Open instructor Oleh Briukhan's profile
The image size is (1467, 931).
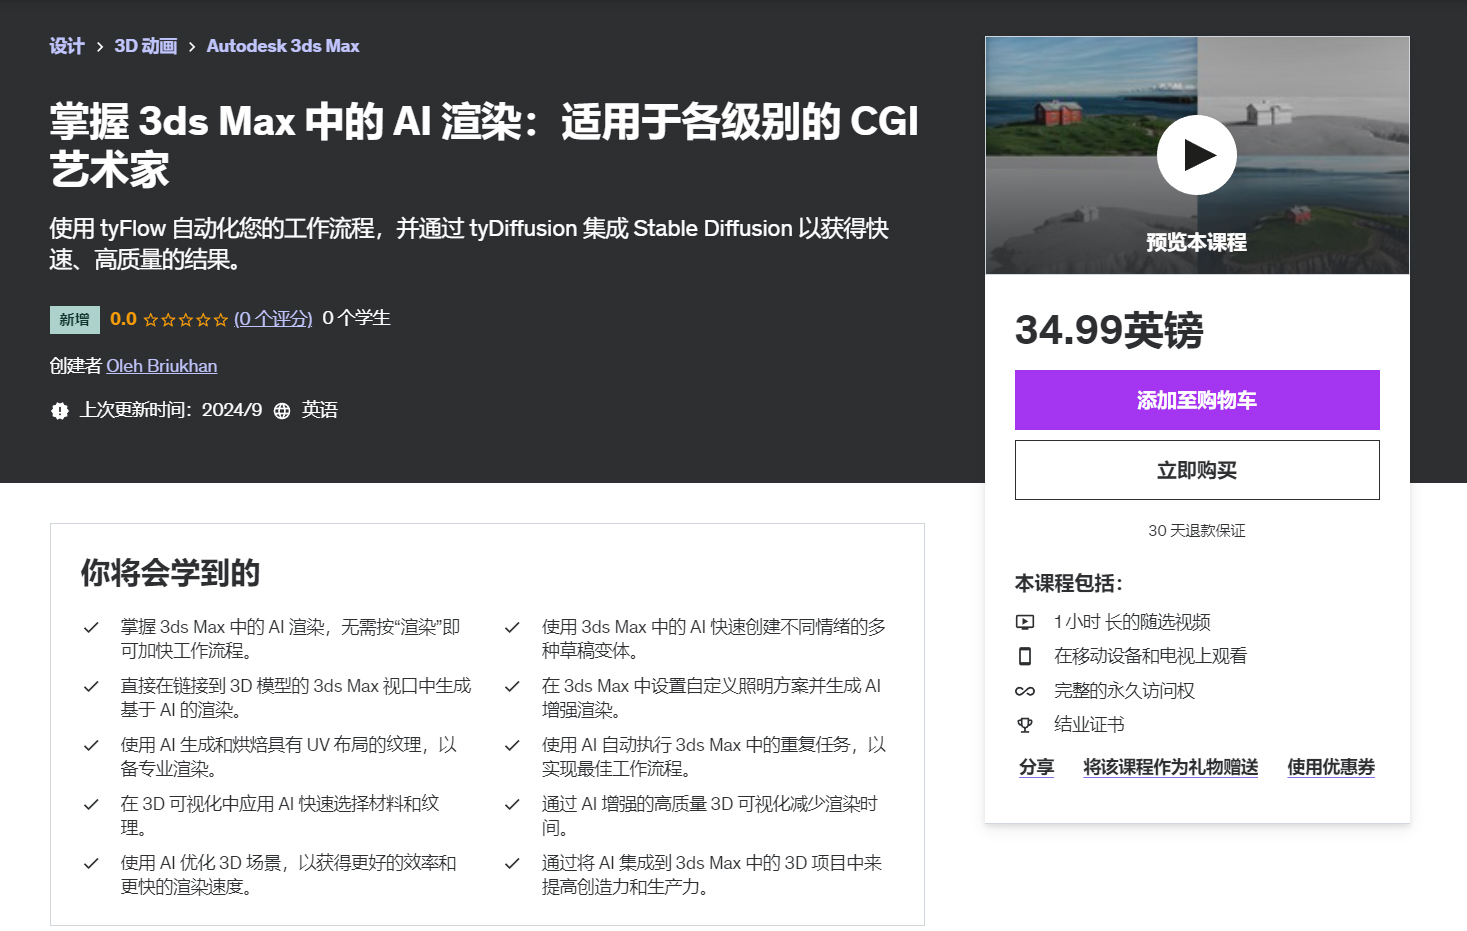pyautogui.click(x=162, y=366)
